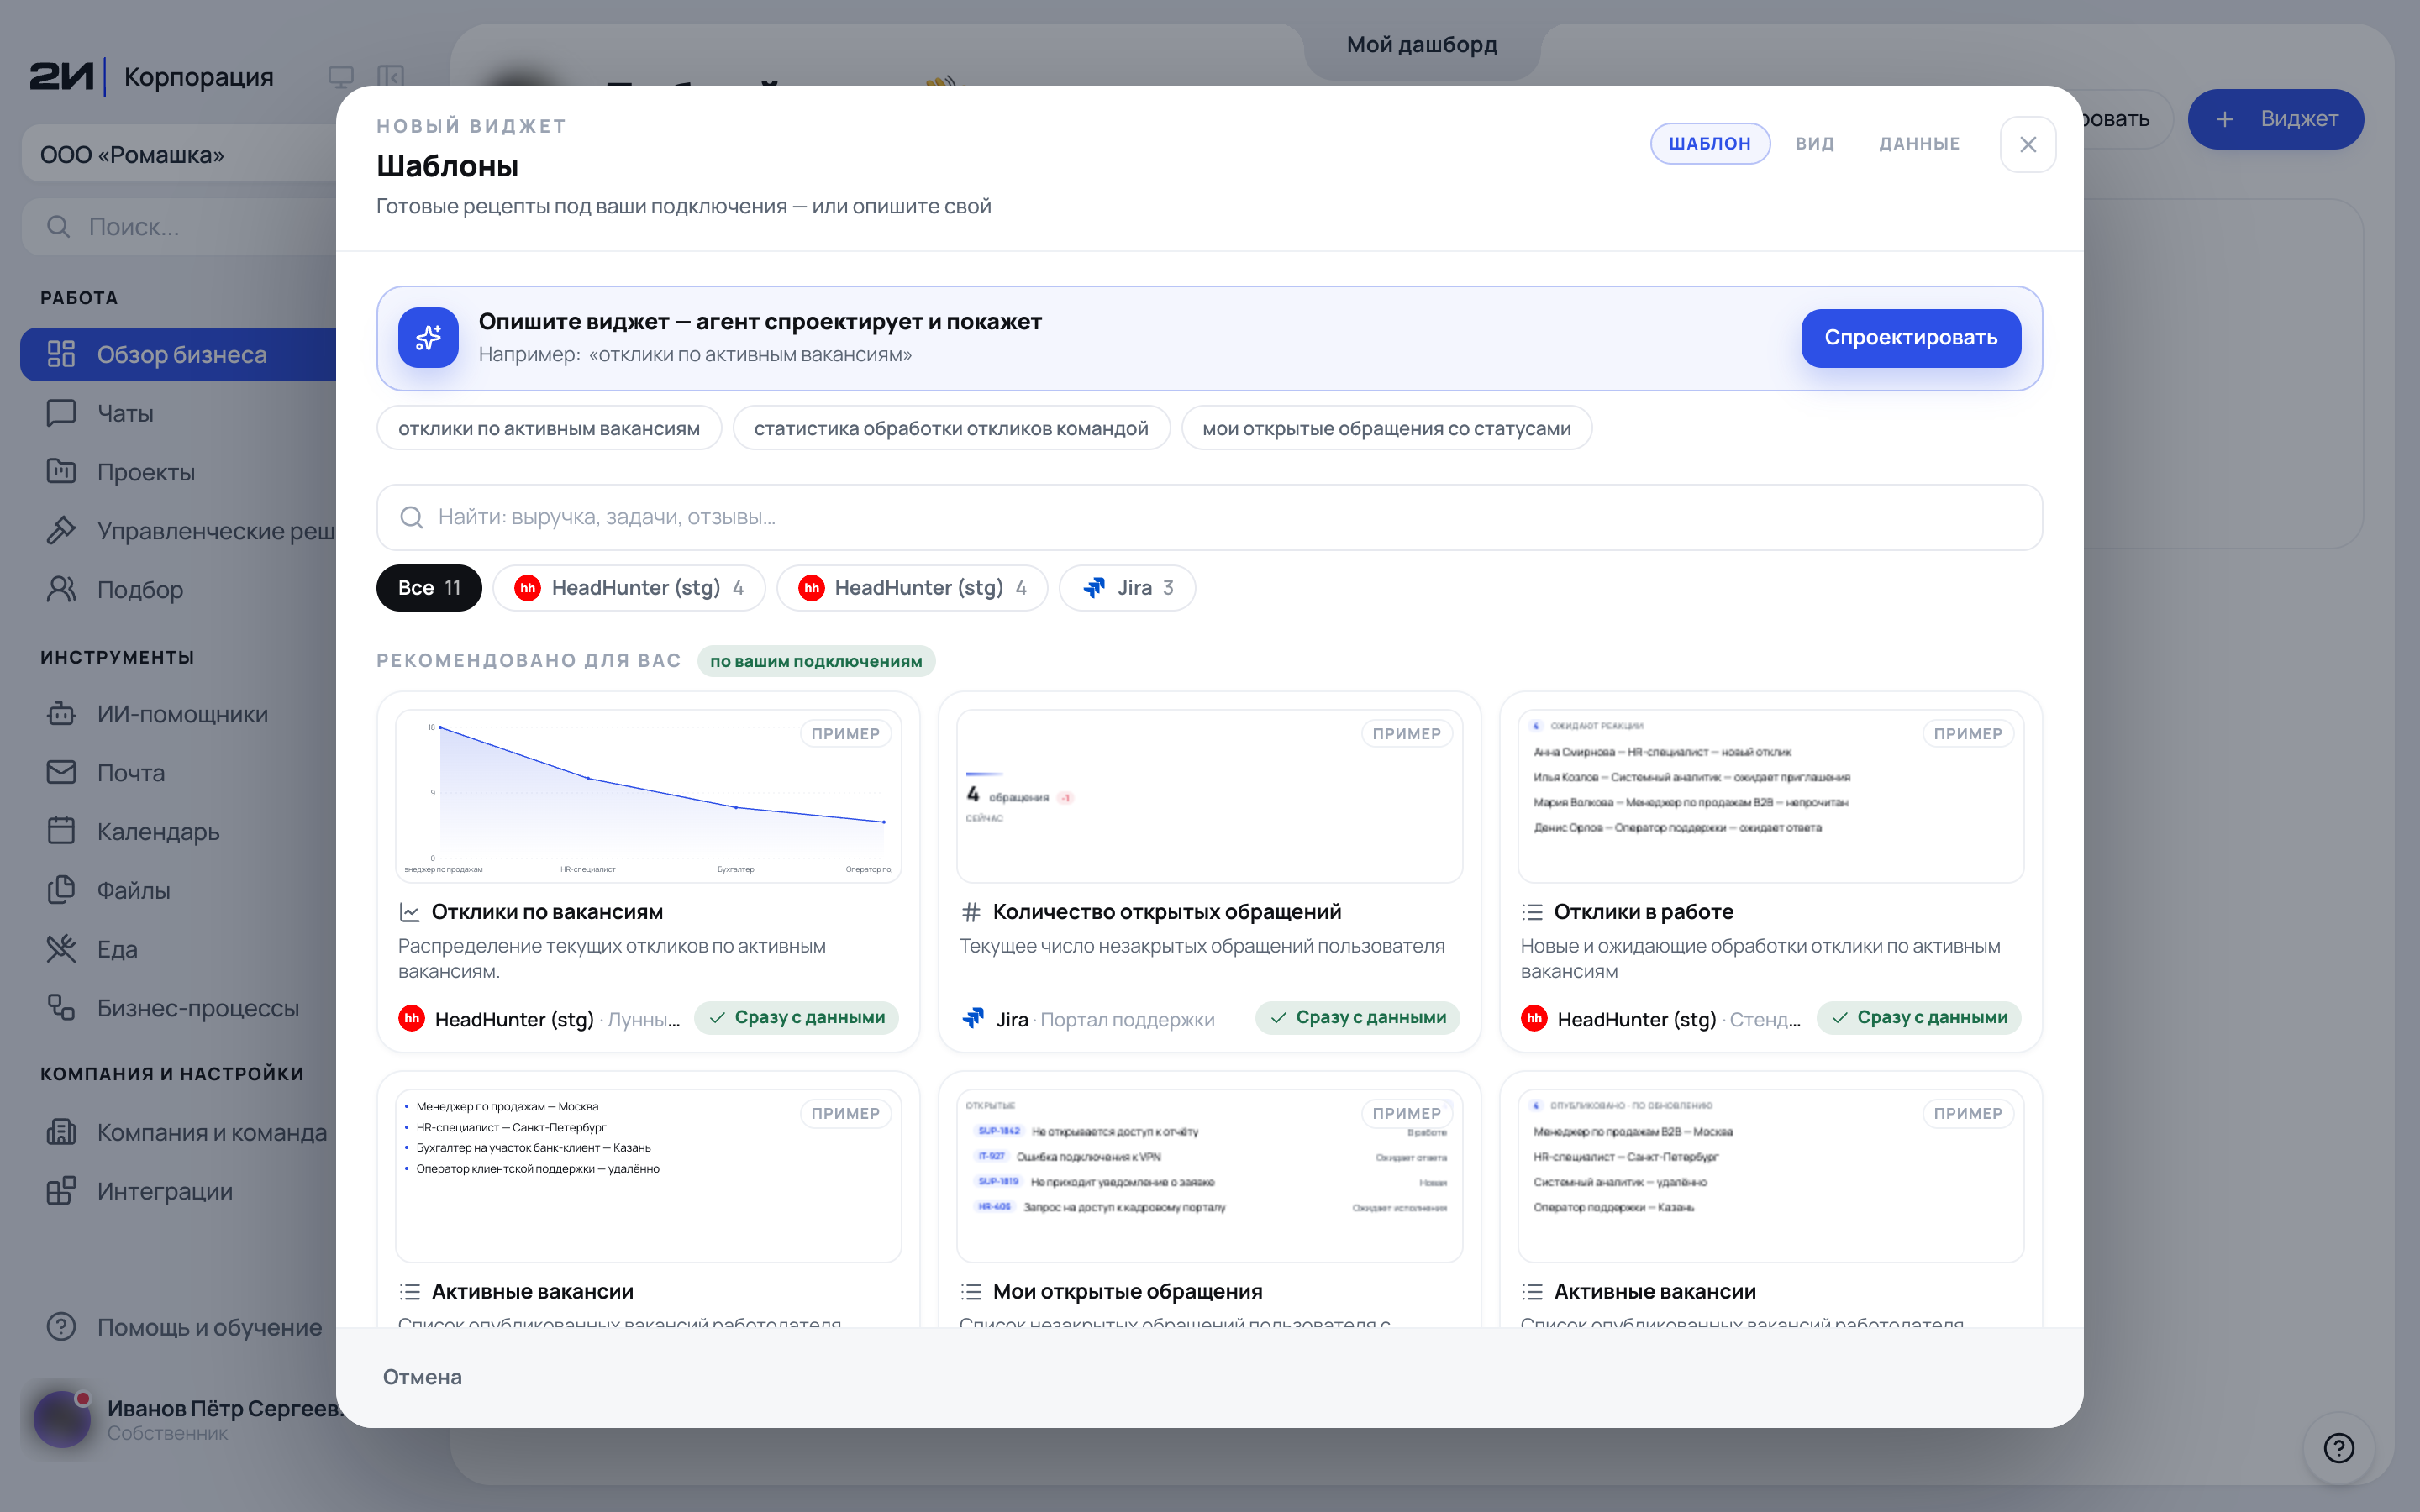Select the Отклики в работе template
The width and height of the screenshot is (2420, 1512).
point(1770,872)
